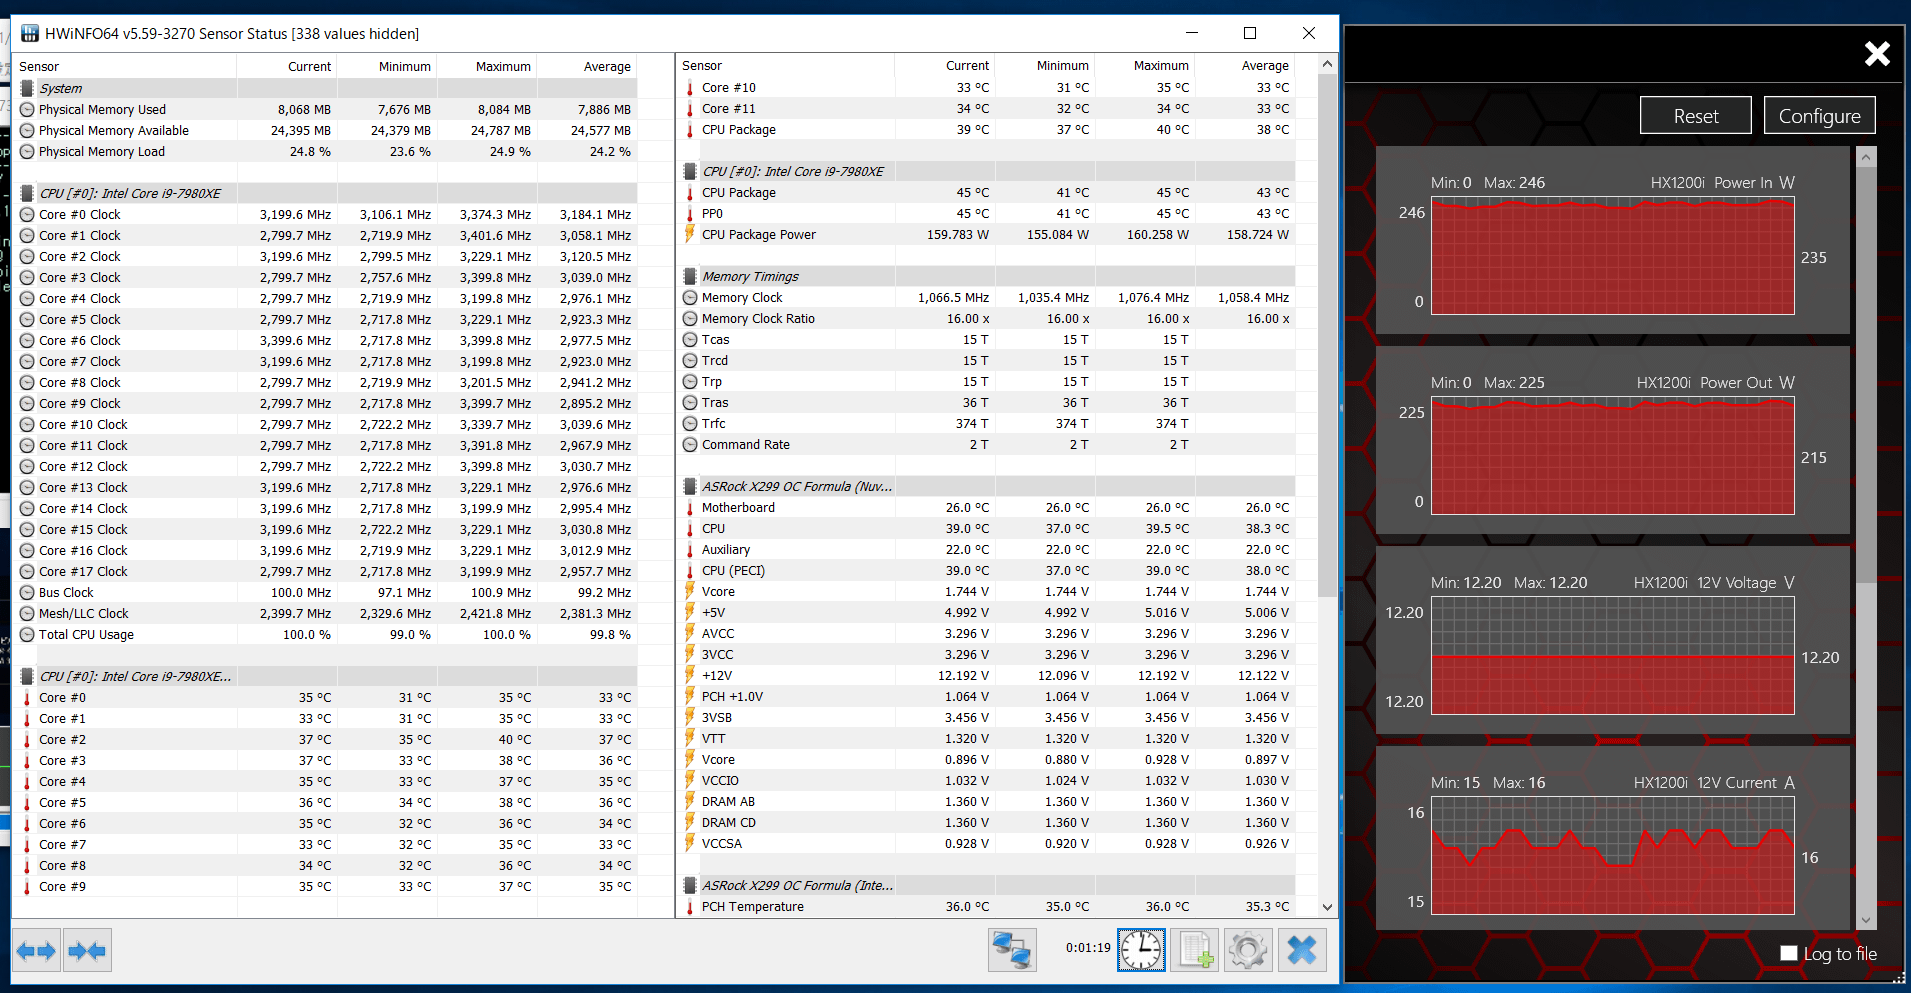This screenshot has width=1911, height=993.
Task: Click the HWiNFO64 title bar app icon
Action: pyautogui.click(x=30, y=33)
